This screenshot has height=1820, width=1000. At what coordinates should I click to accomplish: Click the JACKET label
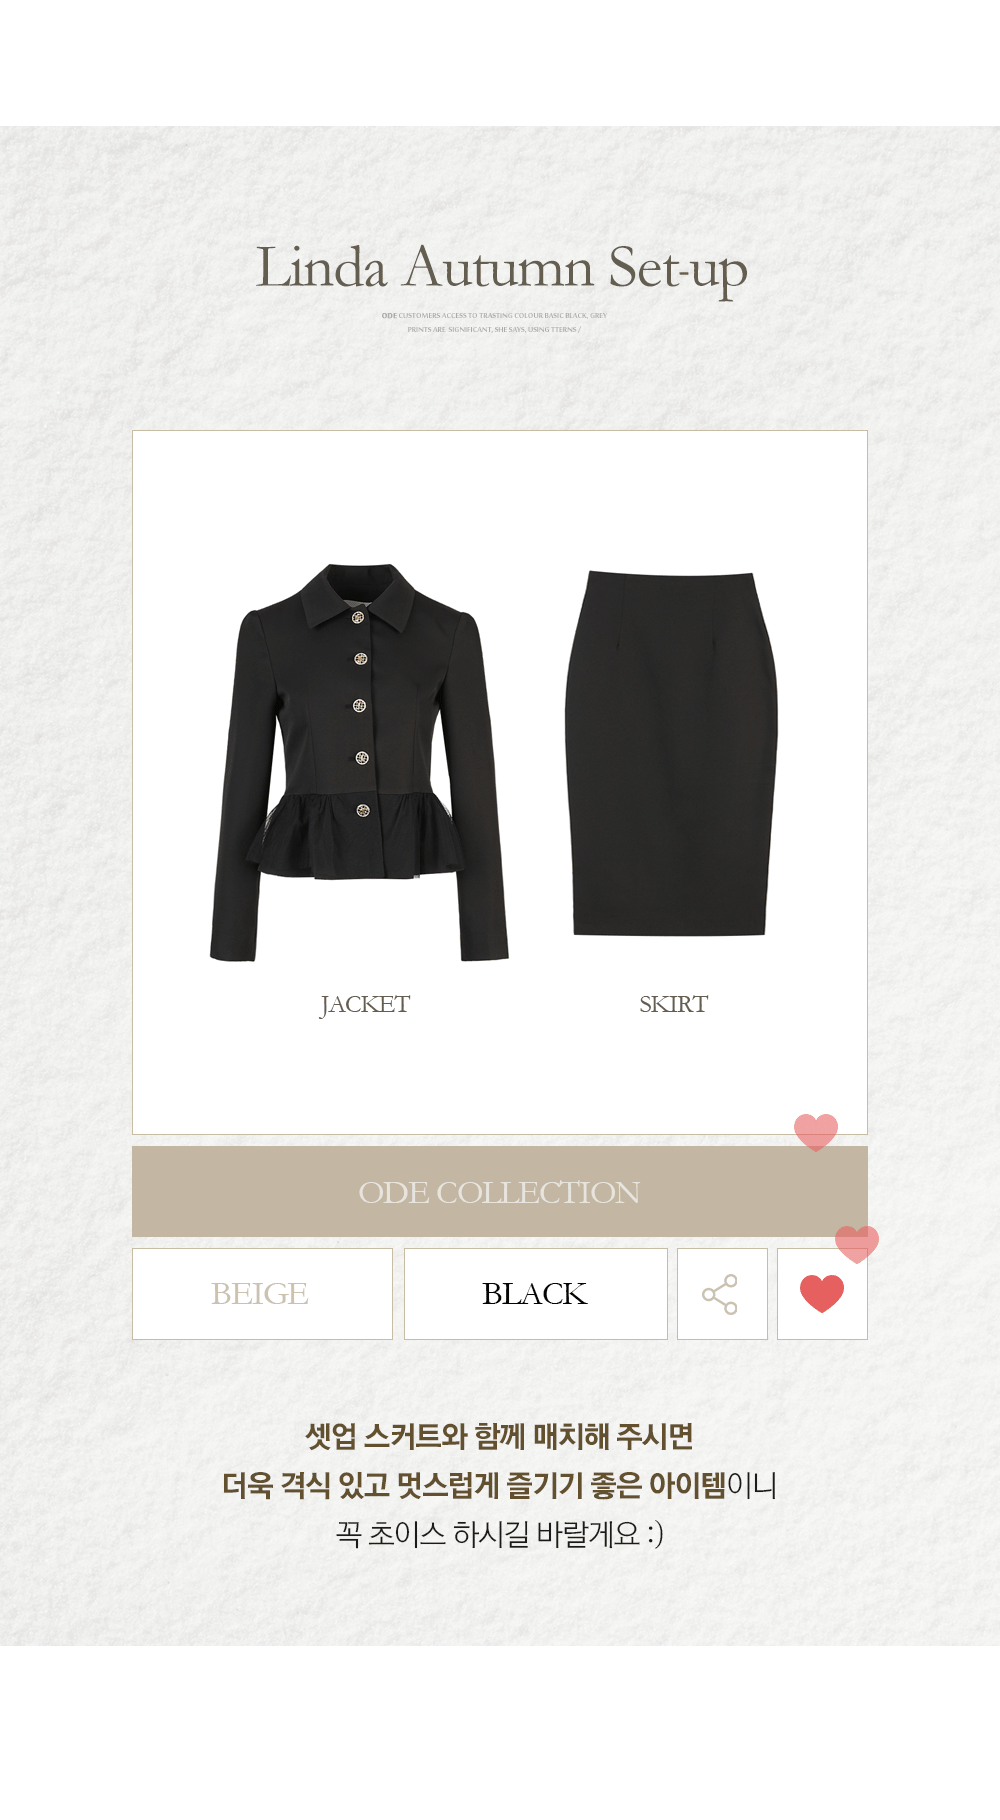pyautogui.click(x=365, y=1005)
